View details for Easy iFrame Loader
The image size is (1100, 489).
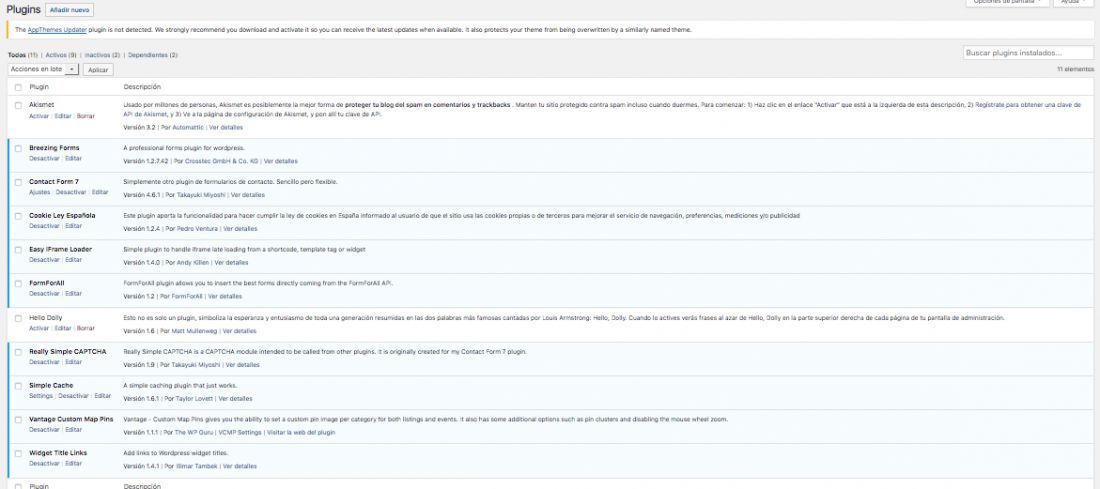(x=232, y=262)
